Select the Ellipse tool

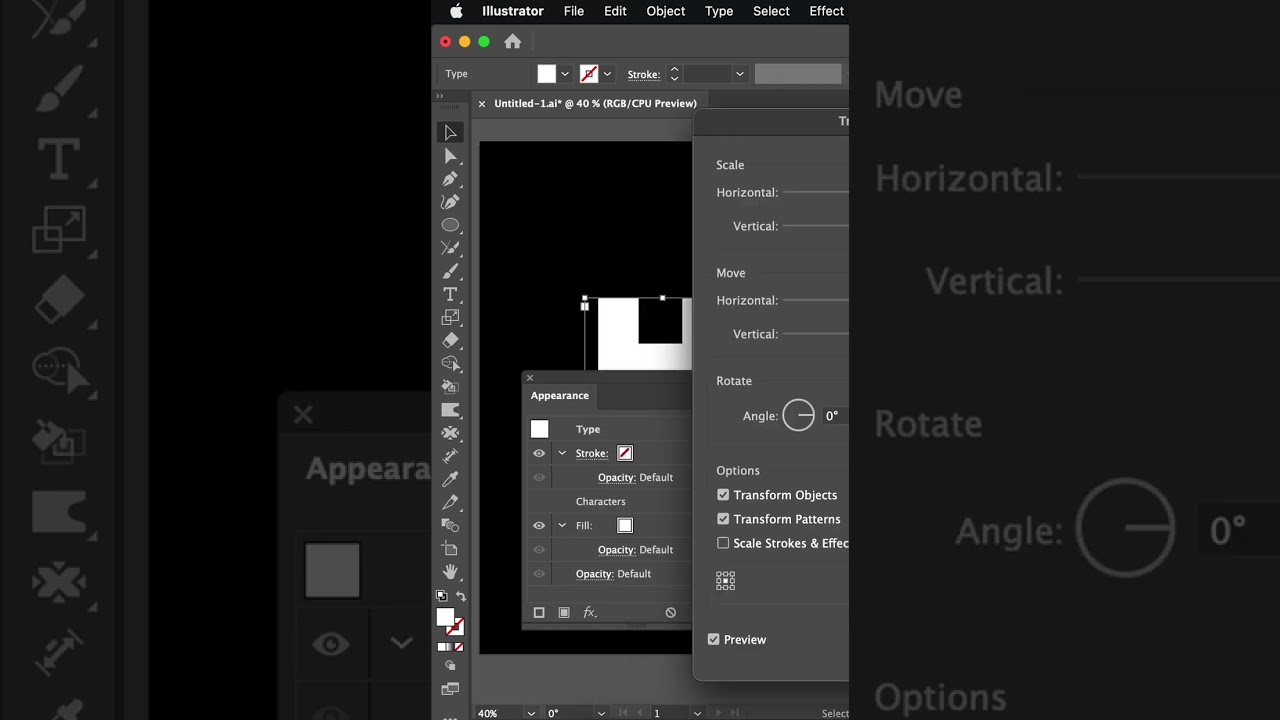pyautogui.click(x=450, y=225)
